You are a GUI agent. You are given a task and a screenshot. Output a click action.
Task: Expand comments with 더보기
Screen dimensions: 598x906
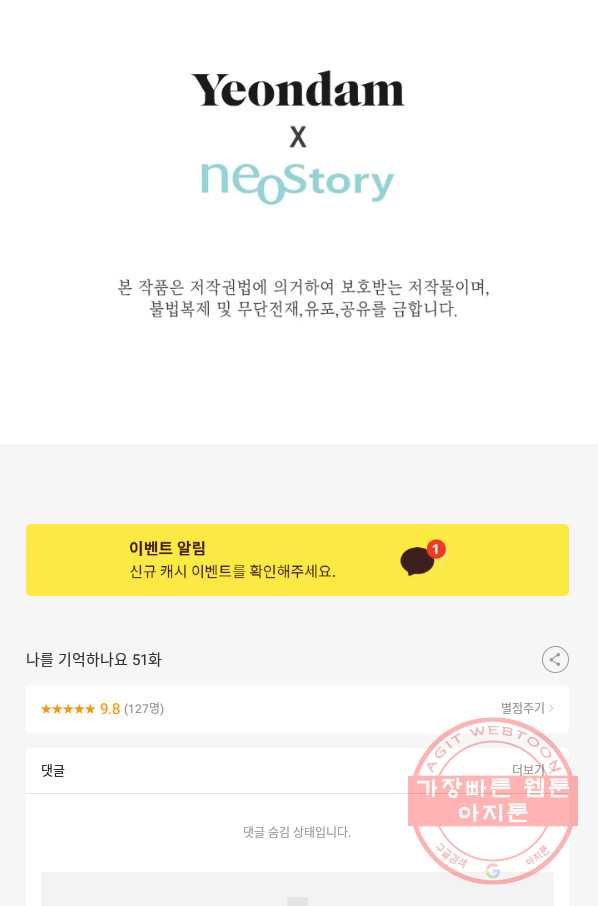click(x=528, y=770)
